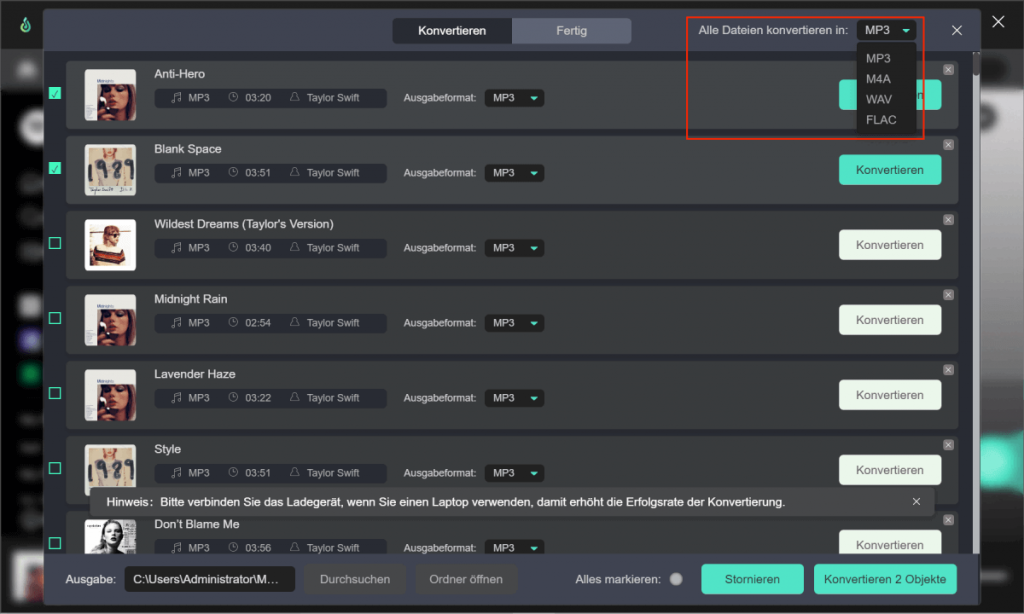Click the Lavender Haze album cover thumbnail
Viewport: 1024px width, 614px height.
pos(110,395)
